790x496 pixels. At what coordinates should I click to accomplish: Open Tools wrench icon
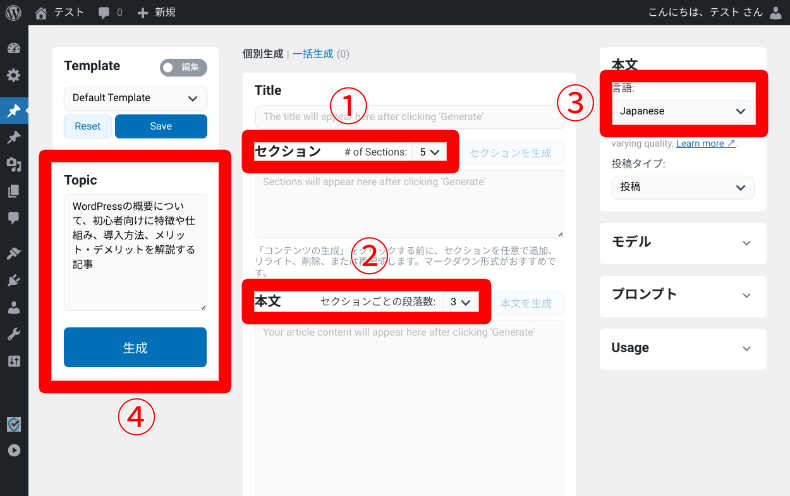(14, 334)
